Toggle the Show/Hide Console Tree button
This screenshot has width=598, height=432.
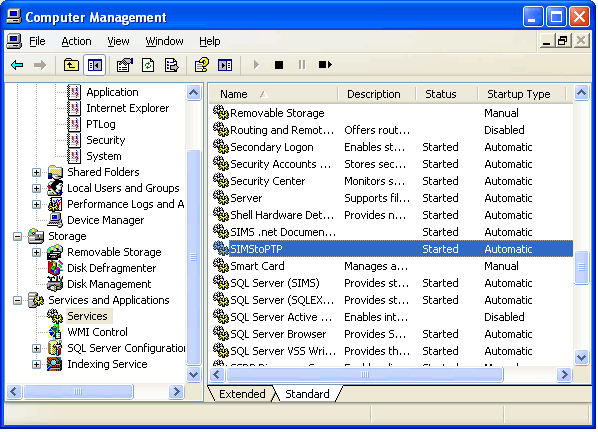(x=95, y=65)
